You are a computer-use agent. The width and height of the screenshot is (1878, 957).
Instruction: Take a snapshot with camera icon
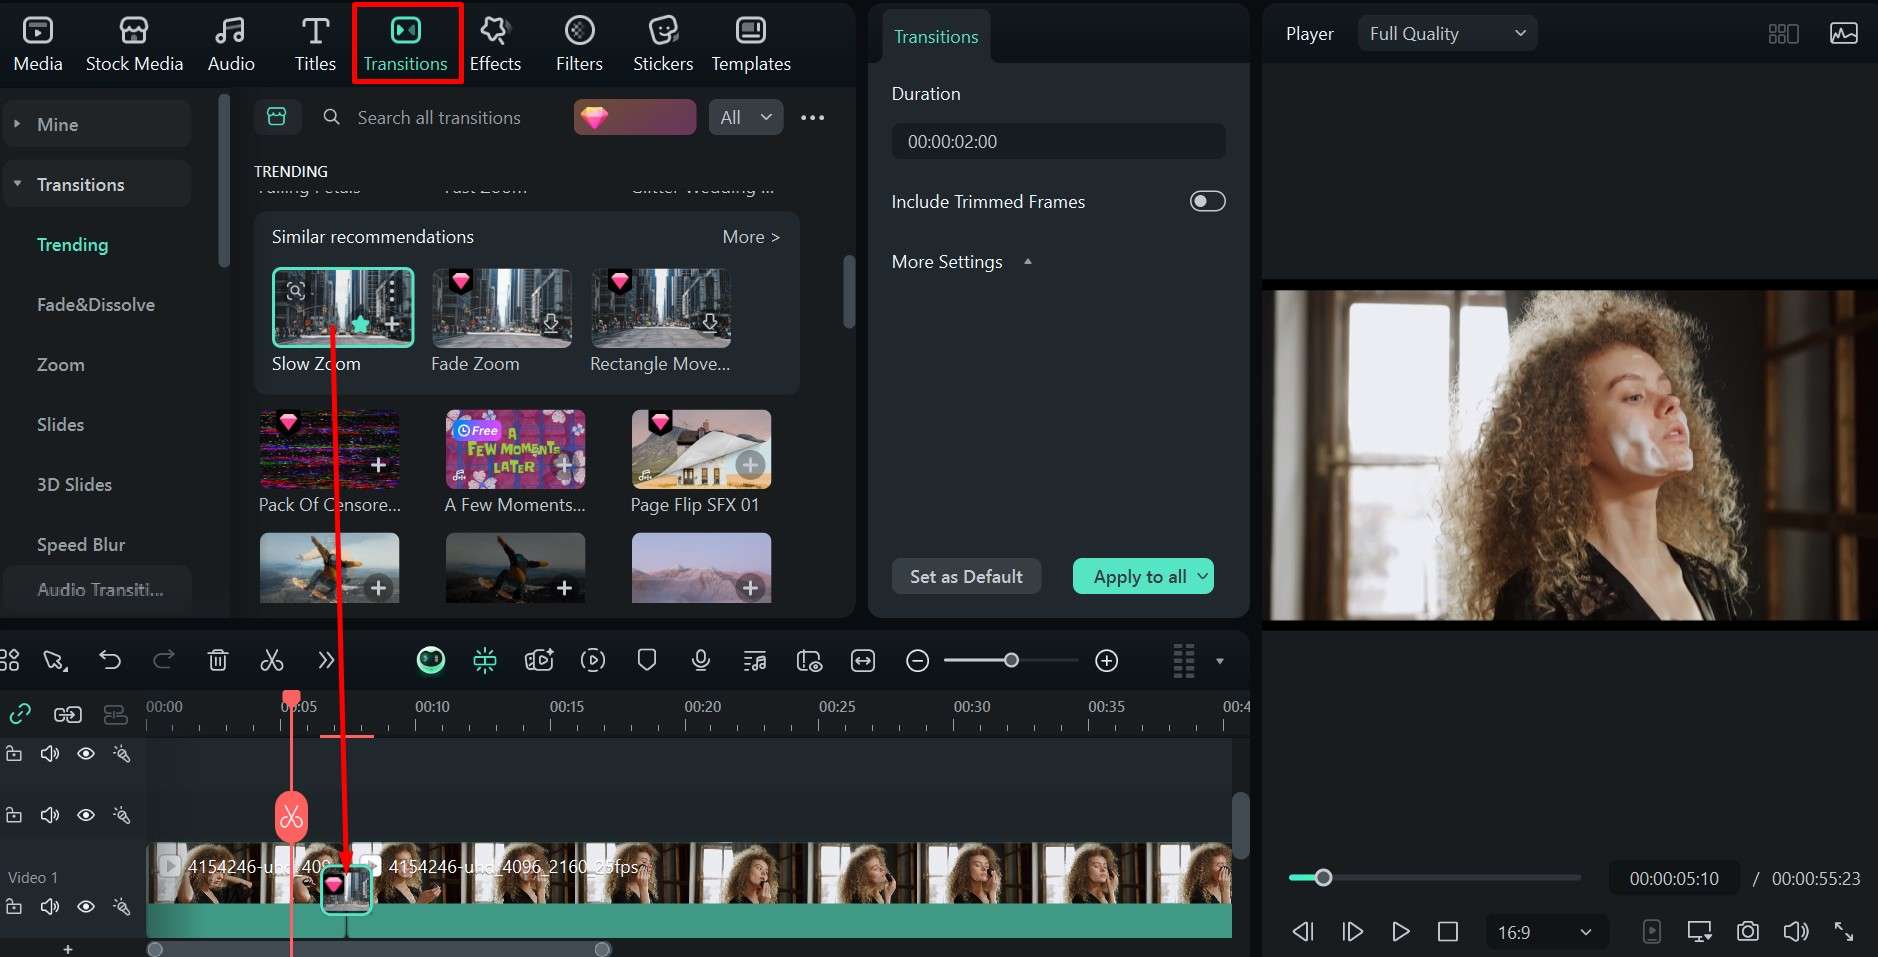1748,932
